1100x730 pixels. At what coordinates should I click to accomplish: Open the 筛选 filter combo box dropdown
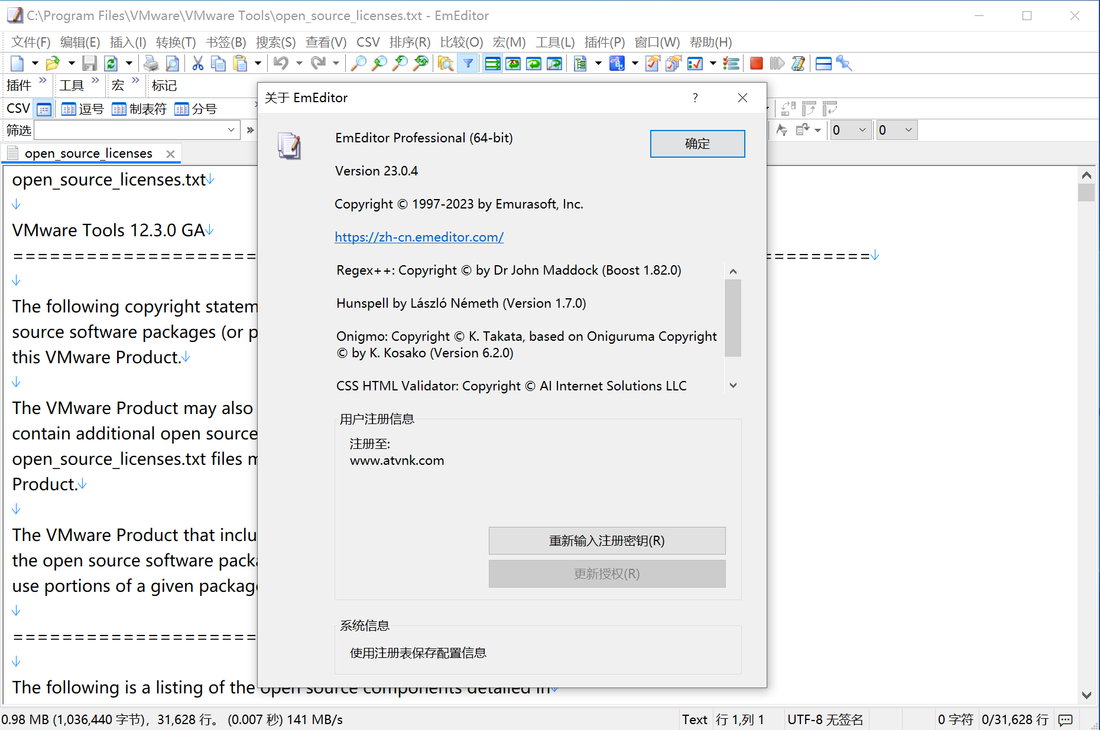pos(231,130)
